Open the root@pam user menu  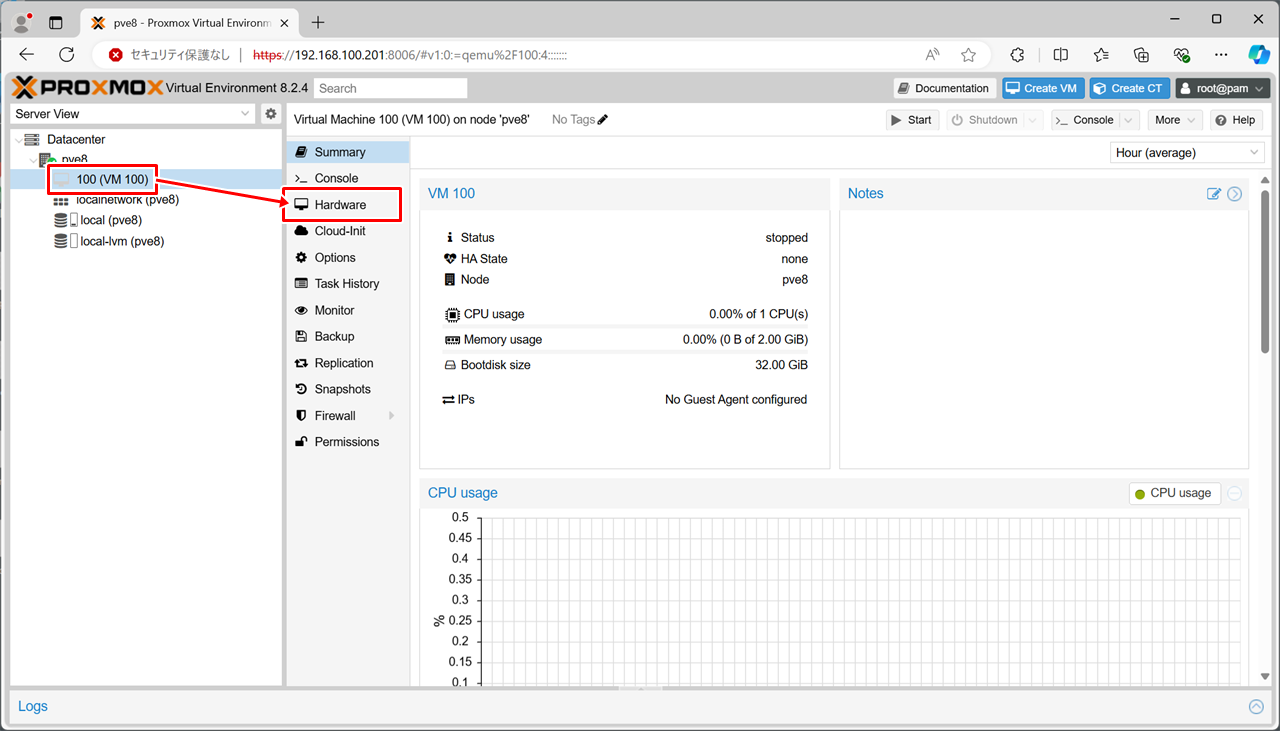tap(1222, 88)
